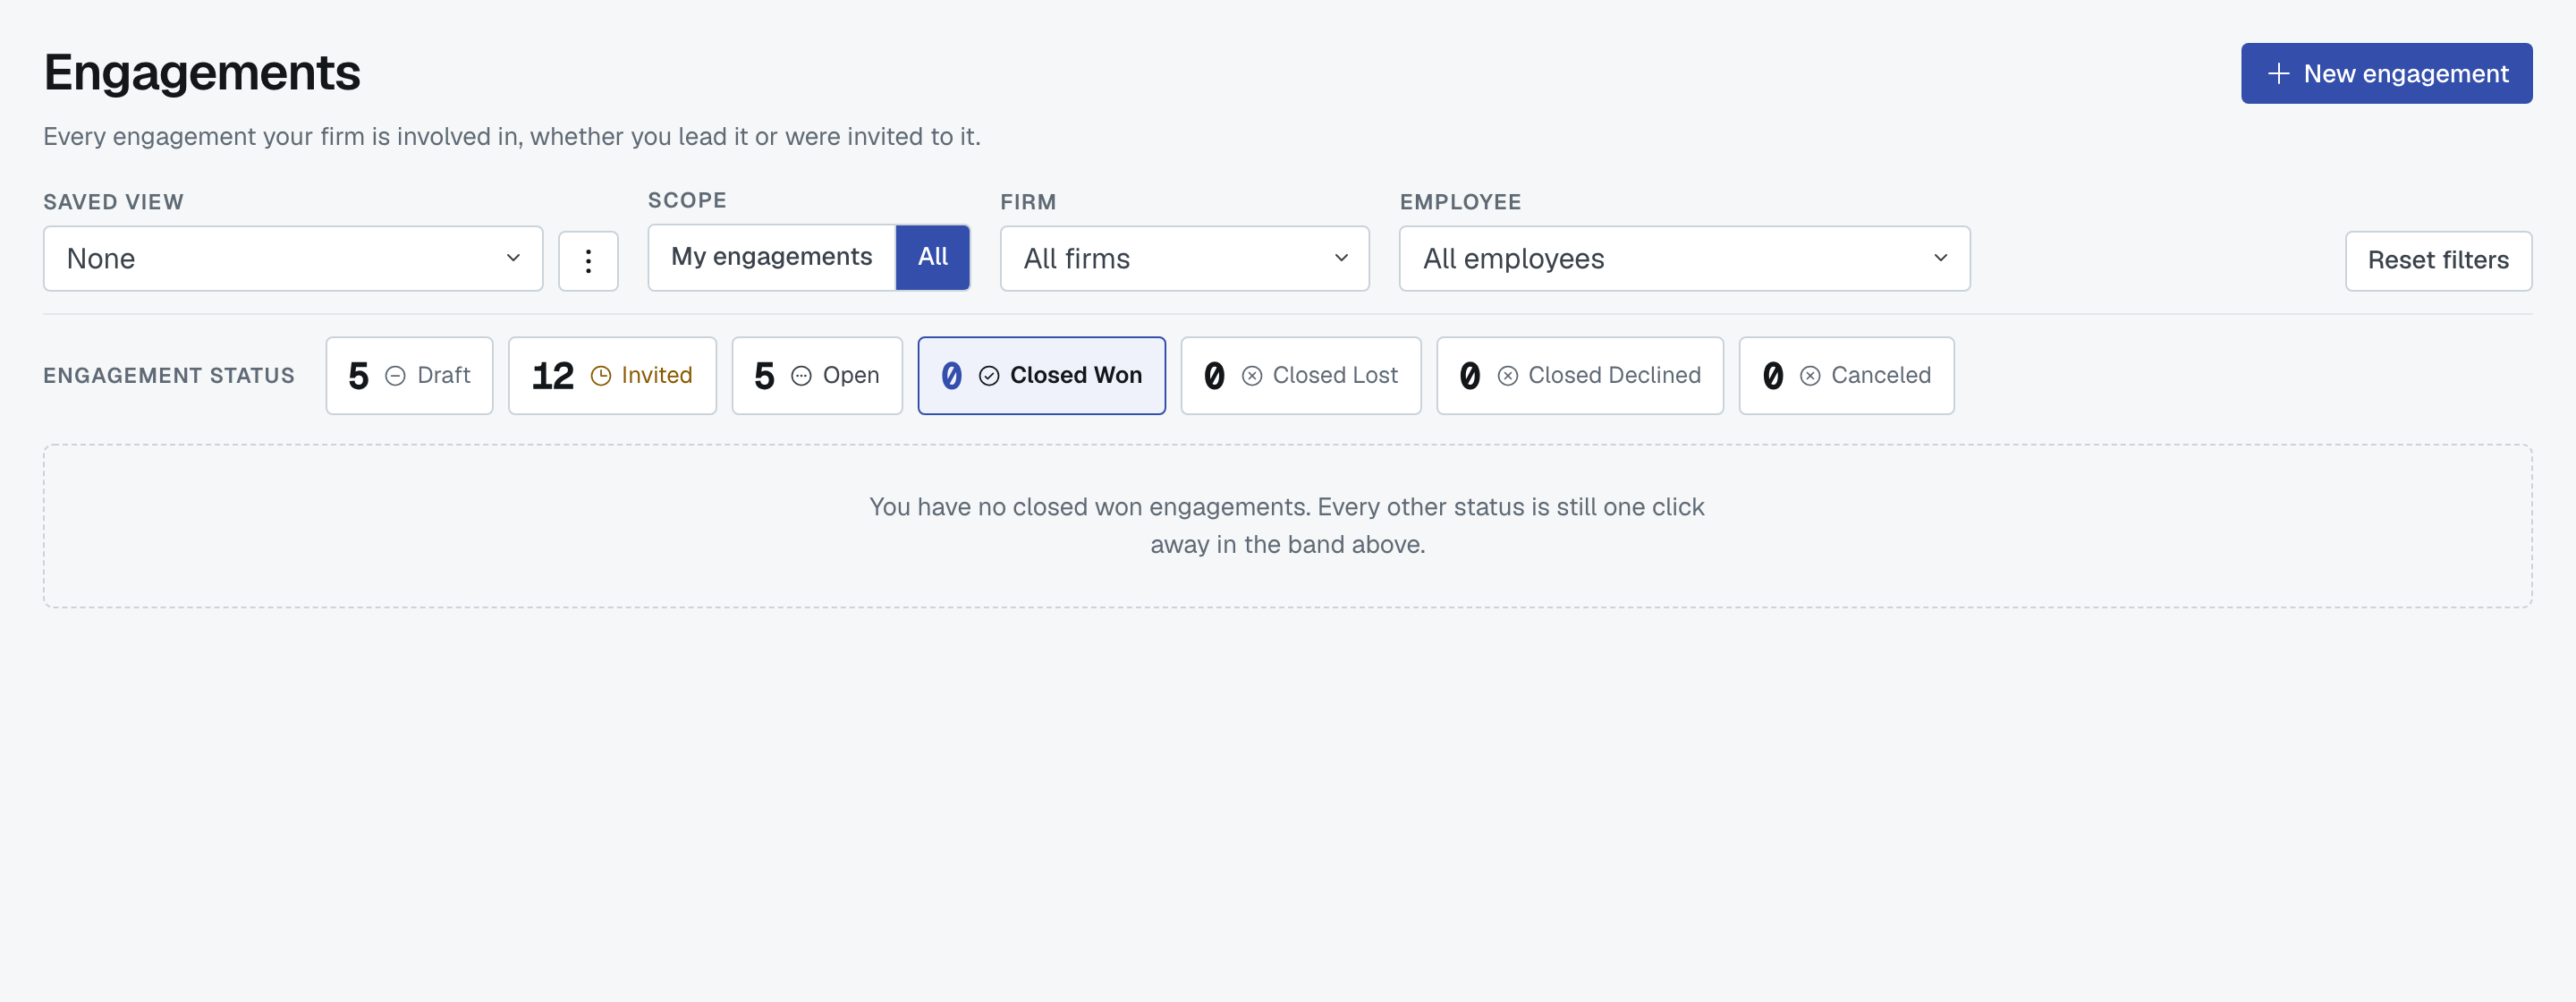Click the Invited clock icon
Image resolution: width=2576 pixels, height=1002 pixels.
tap(600, 376)
